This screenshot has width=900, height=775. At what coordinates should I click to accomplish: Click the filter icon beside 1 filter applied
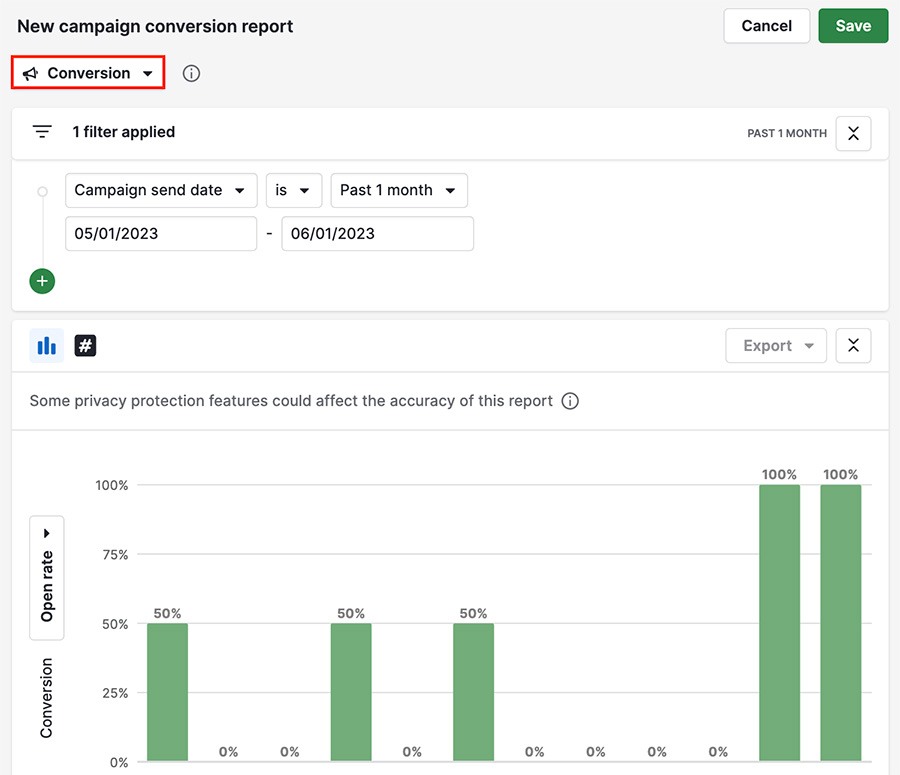coord(41,131)
